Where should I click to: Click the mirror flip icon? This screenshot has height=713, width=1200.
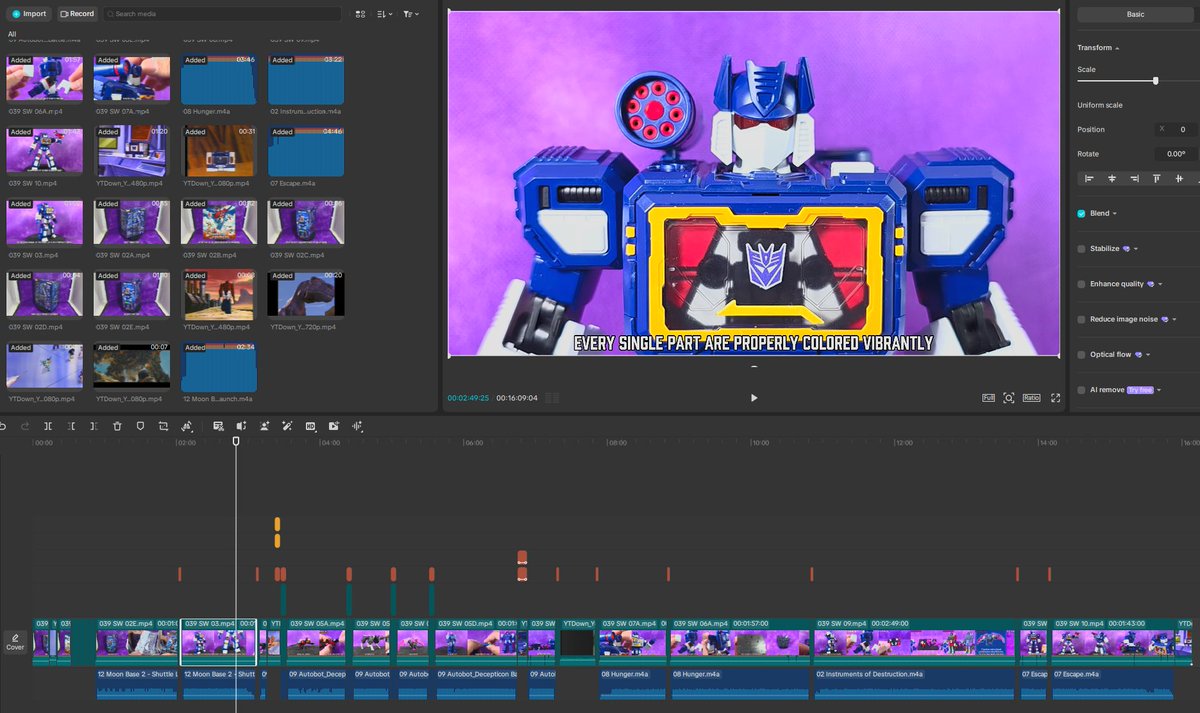tap(241, 426)
